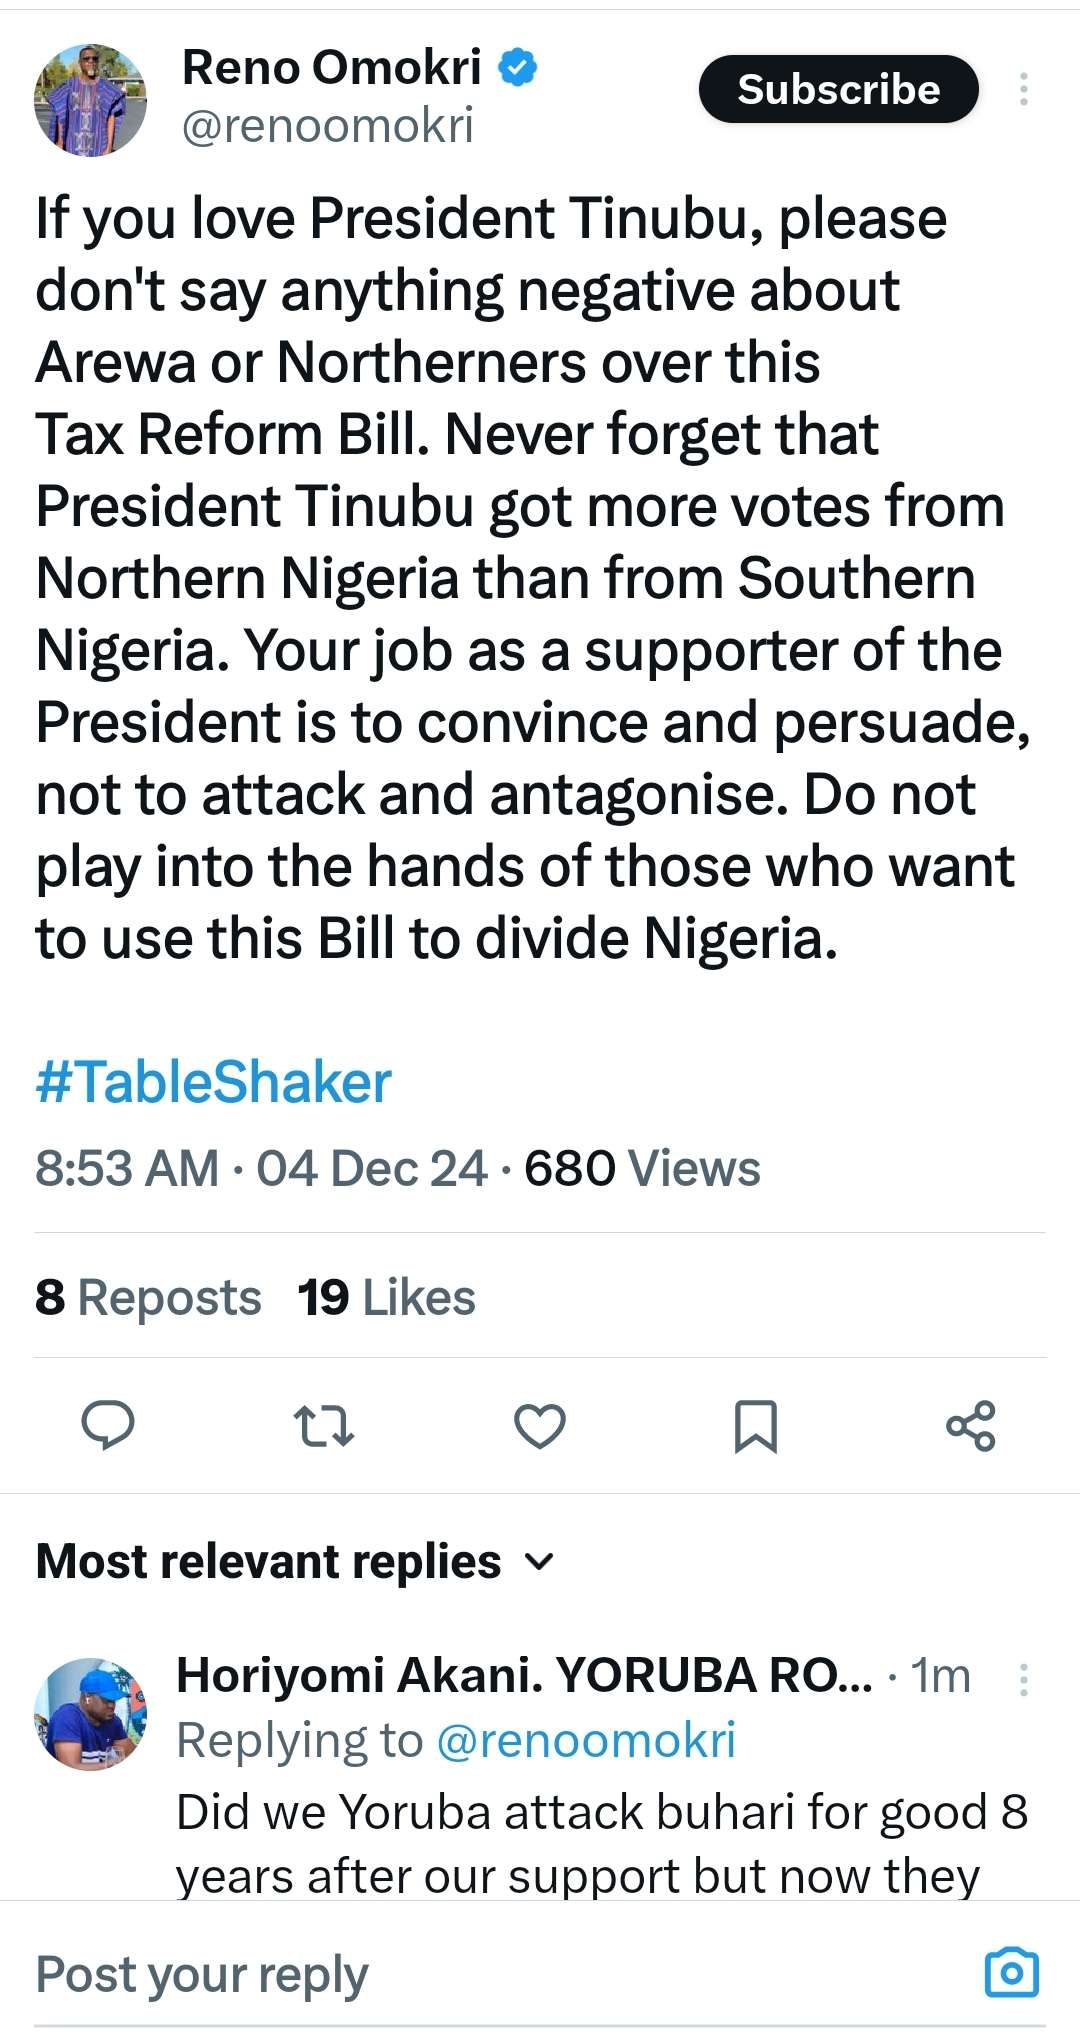Screen dimensions: 1080x2042
Task: Open the camera icon in reply box
Action: point(1012,1973)
